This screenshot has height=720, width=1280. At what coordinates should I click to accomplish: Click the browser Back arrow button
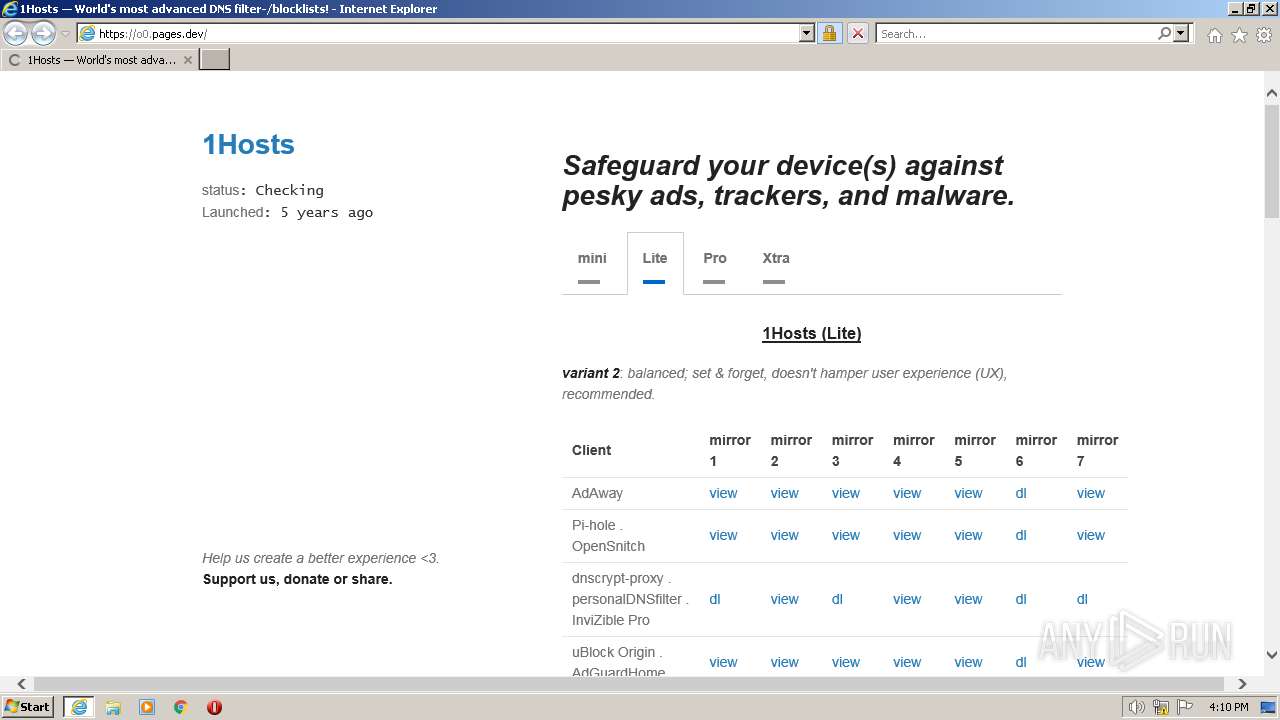(16, 34)
